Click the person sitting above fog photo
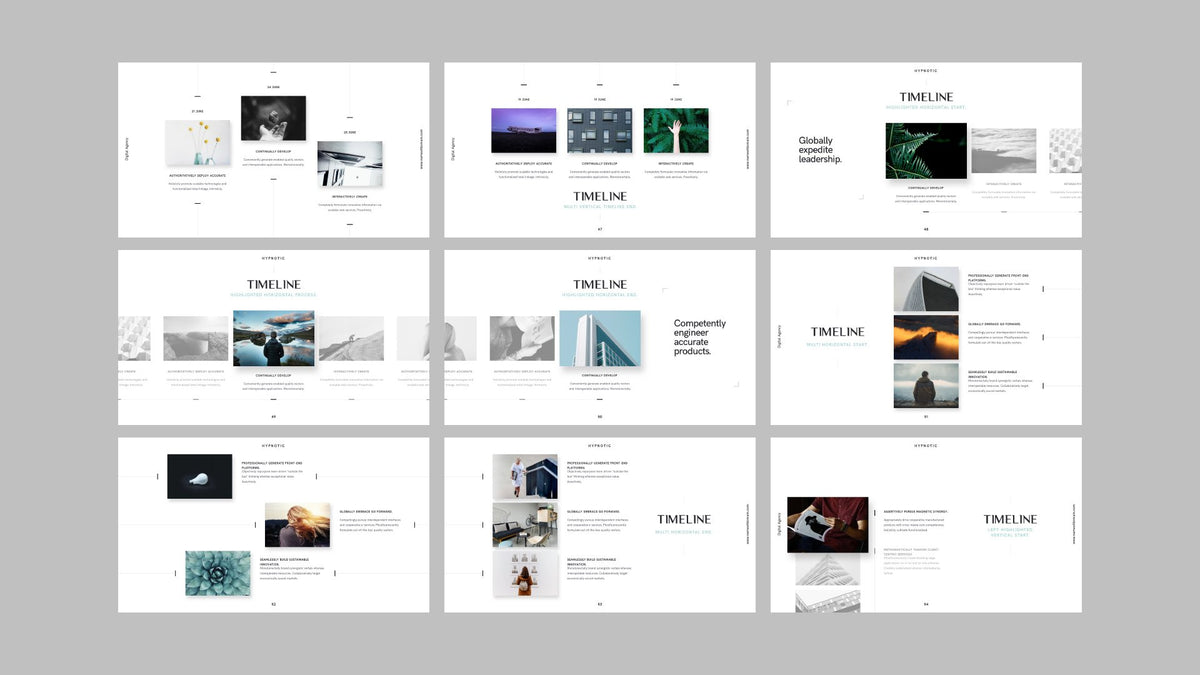 pyautogui.click(x=926, y=385)
